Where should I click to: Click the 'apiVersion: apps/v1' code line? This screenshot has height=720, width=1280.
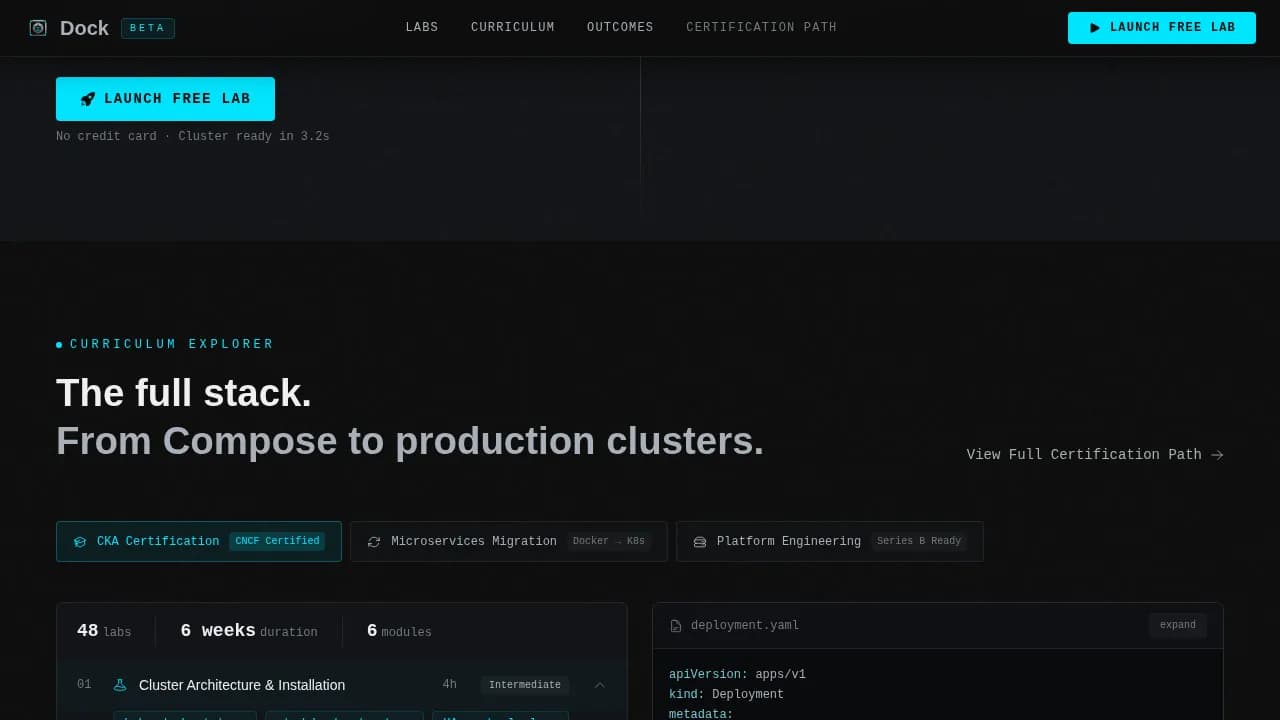(x=737, y=674)
